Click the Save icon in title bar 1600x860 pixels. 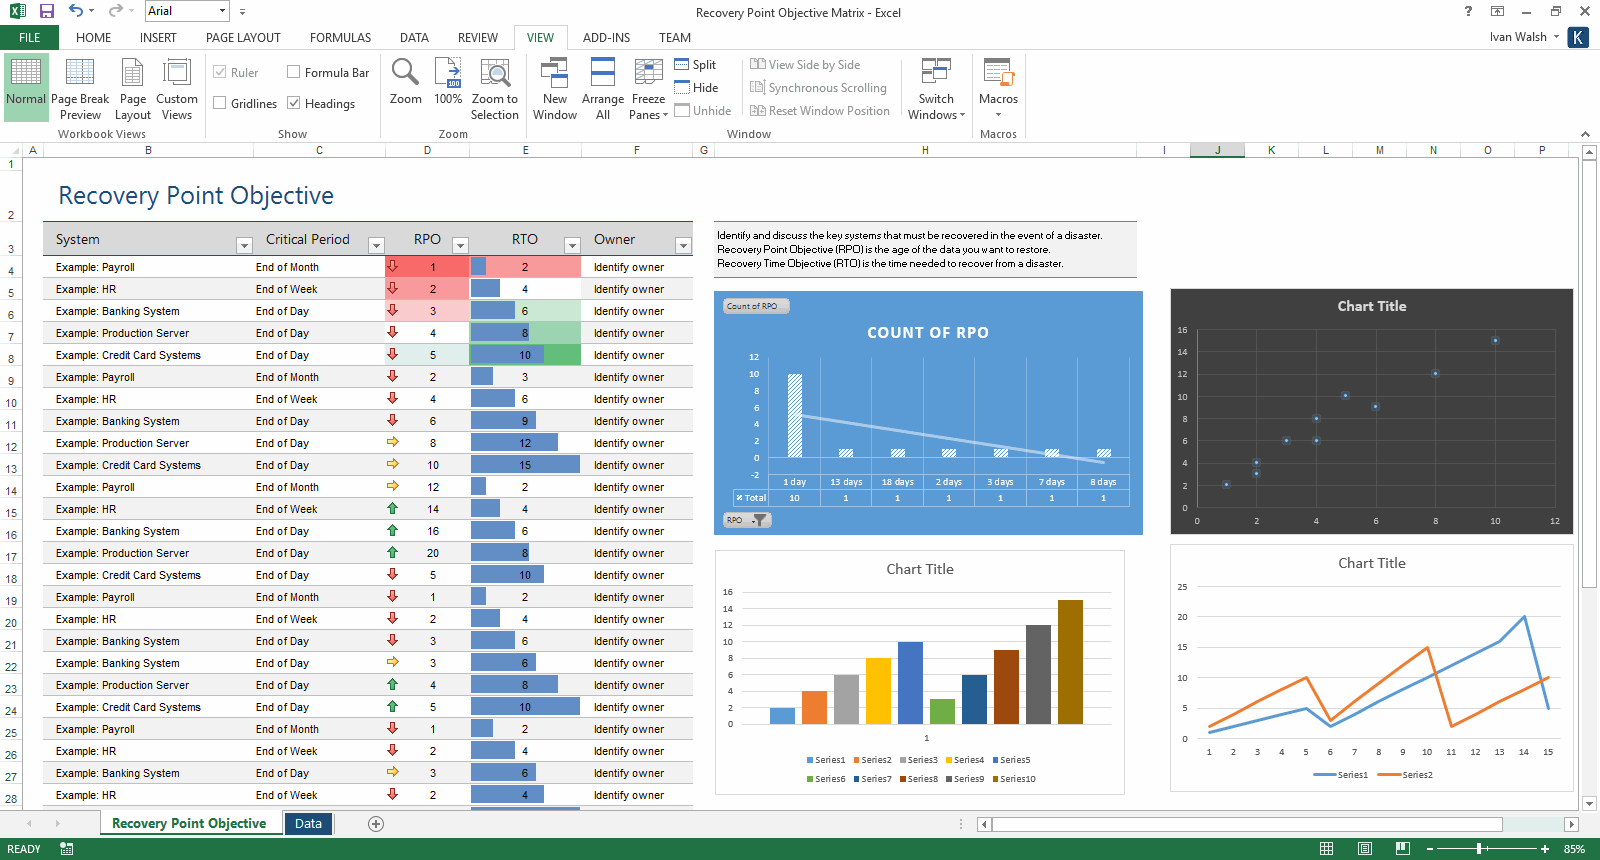coord(46,11)
